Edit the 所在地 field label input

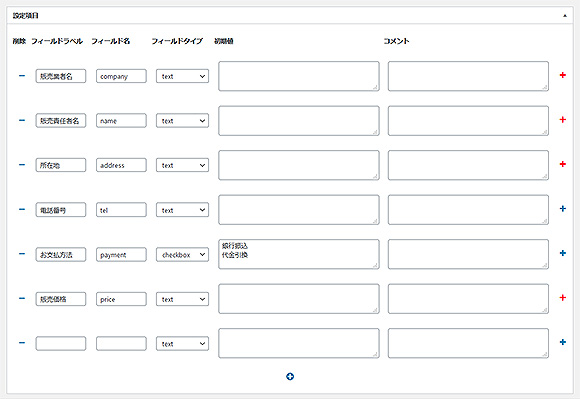(x=61, y=165)
